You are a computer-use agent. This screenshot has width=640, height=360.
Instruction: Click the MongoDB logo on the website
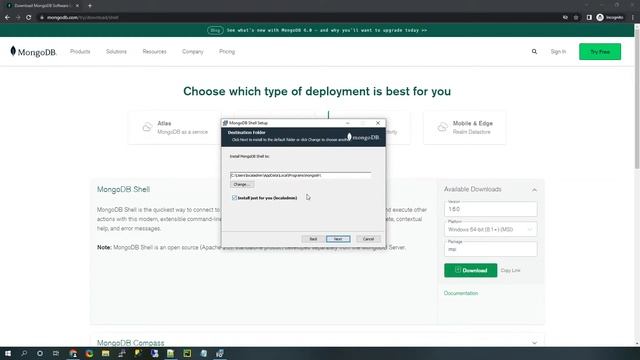33,52
